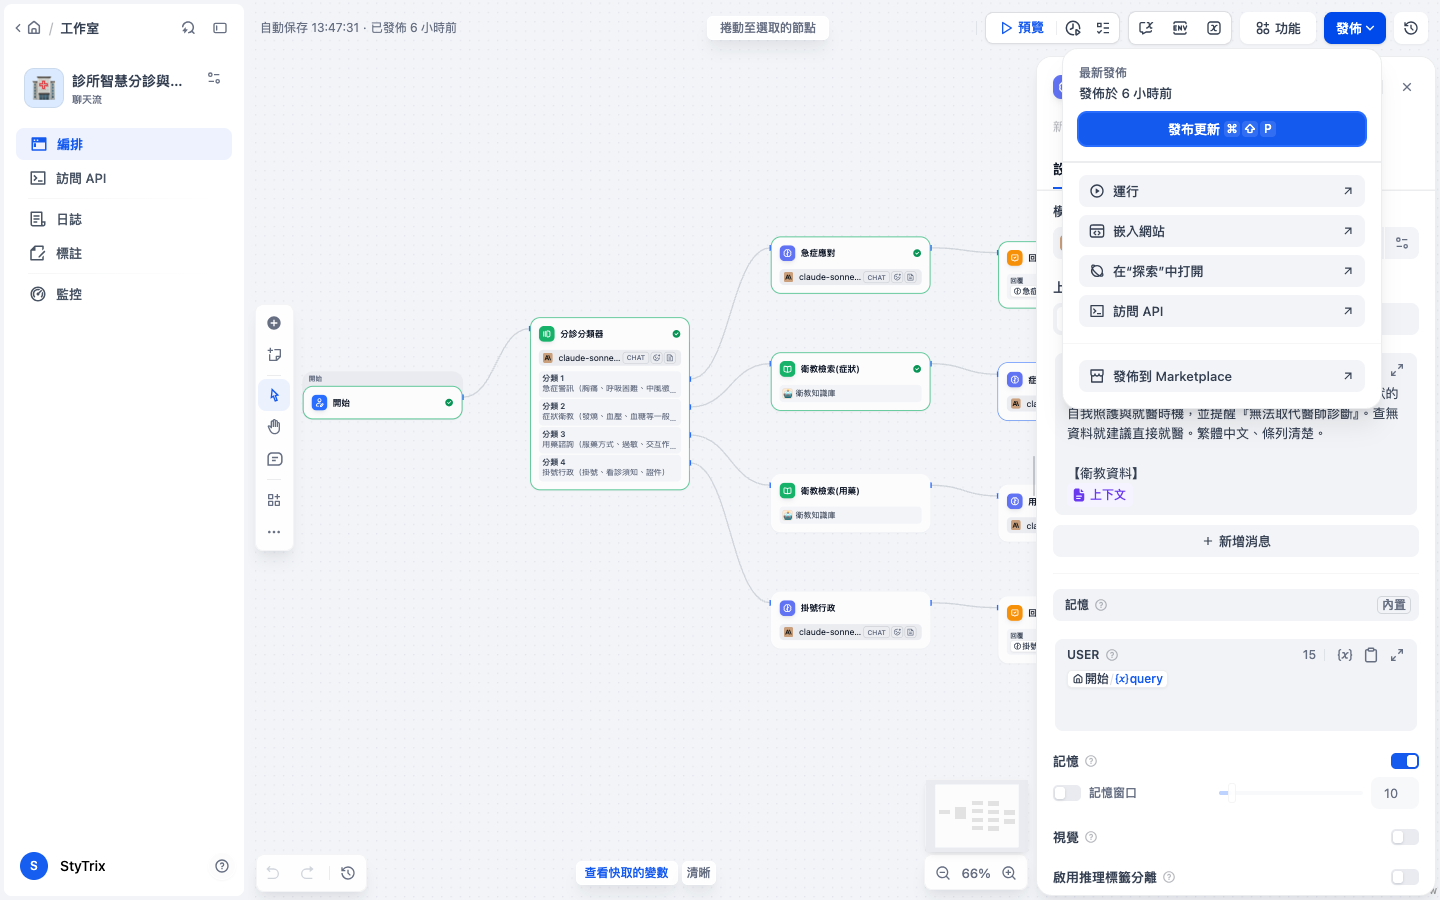Screen dimensions: 1440x900
Task: Add a comment note on canvas
Action: click(x=274, y=460)
